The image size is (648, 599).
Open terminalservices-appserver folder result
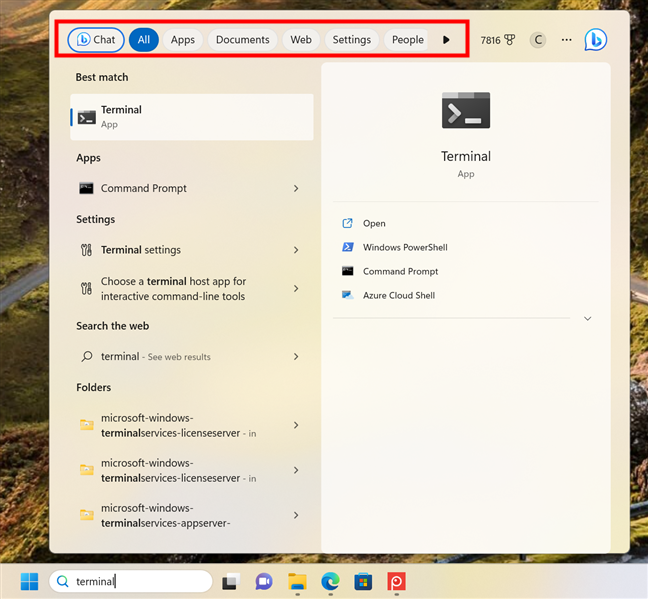coord(192,515)
